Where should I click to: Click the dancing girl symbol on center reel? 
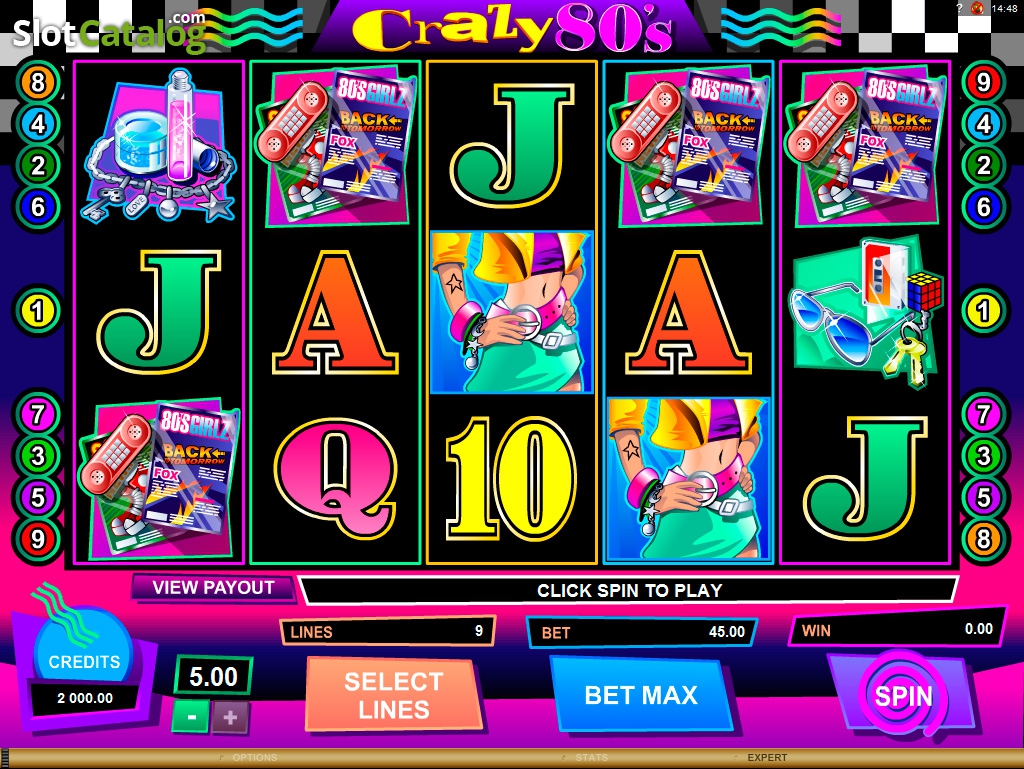[x=511, y=312]
